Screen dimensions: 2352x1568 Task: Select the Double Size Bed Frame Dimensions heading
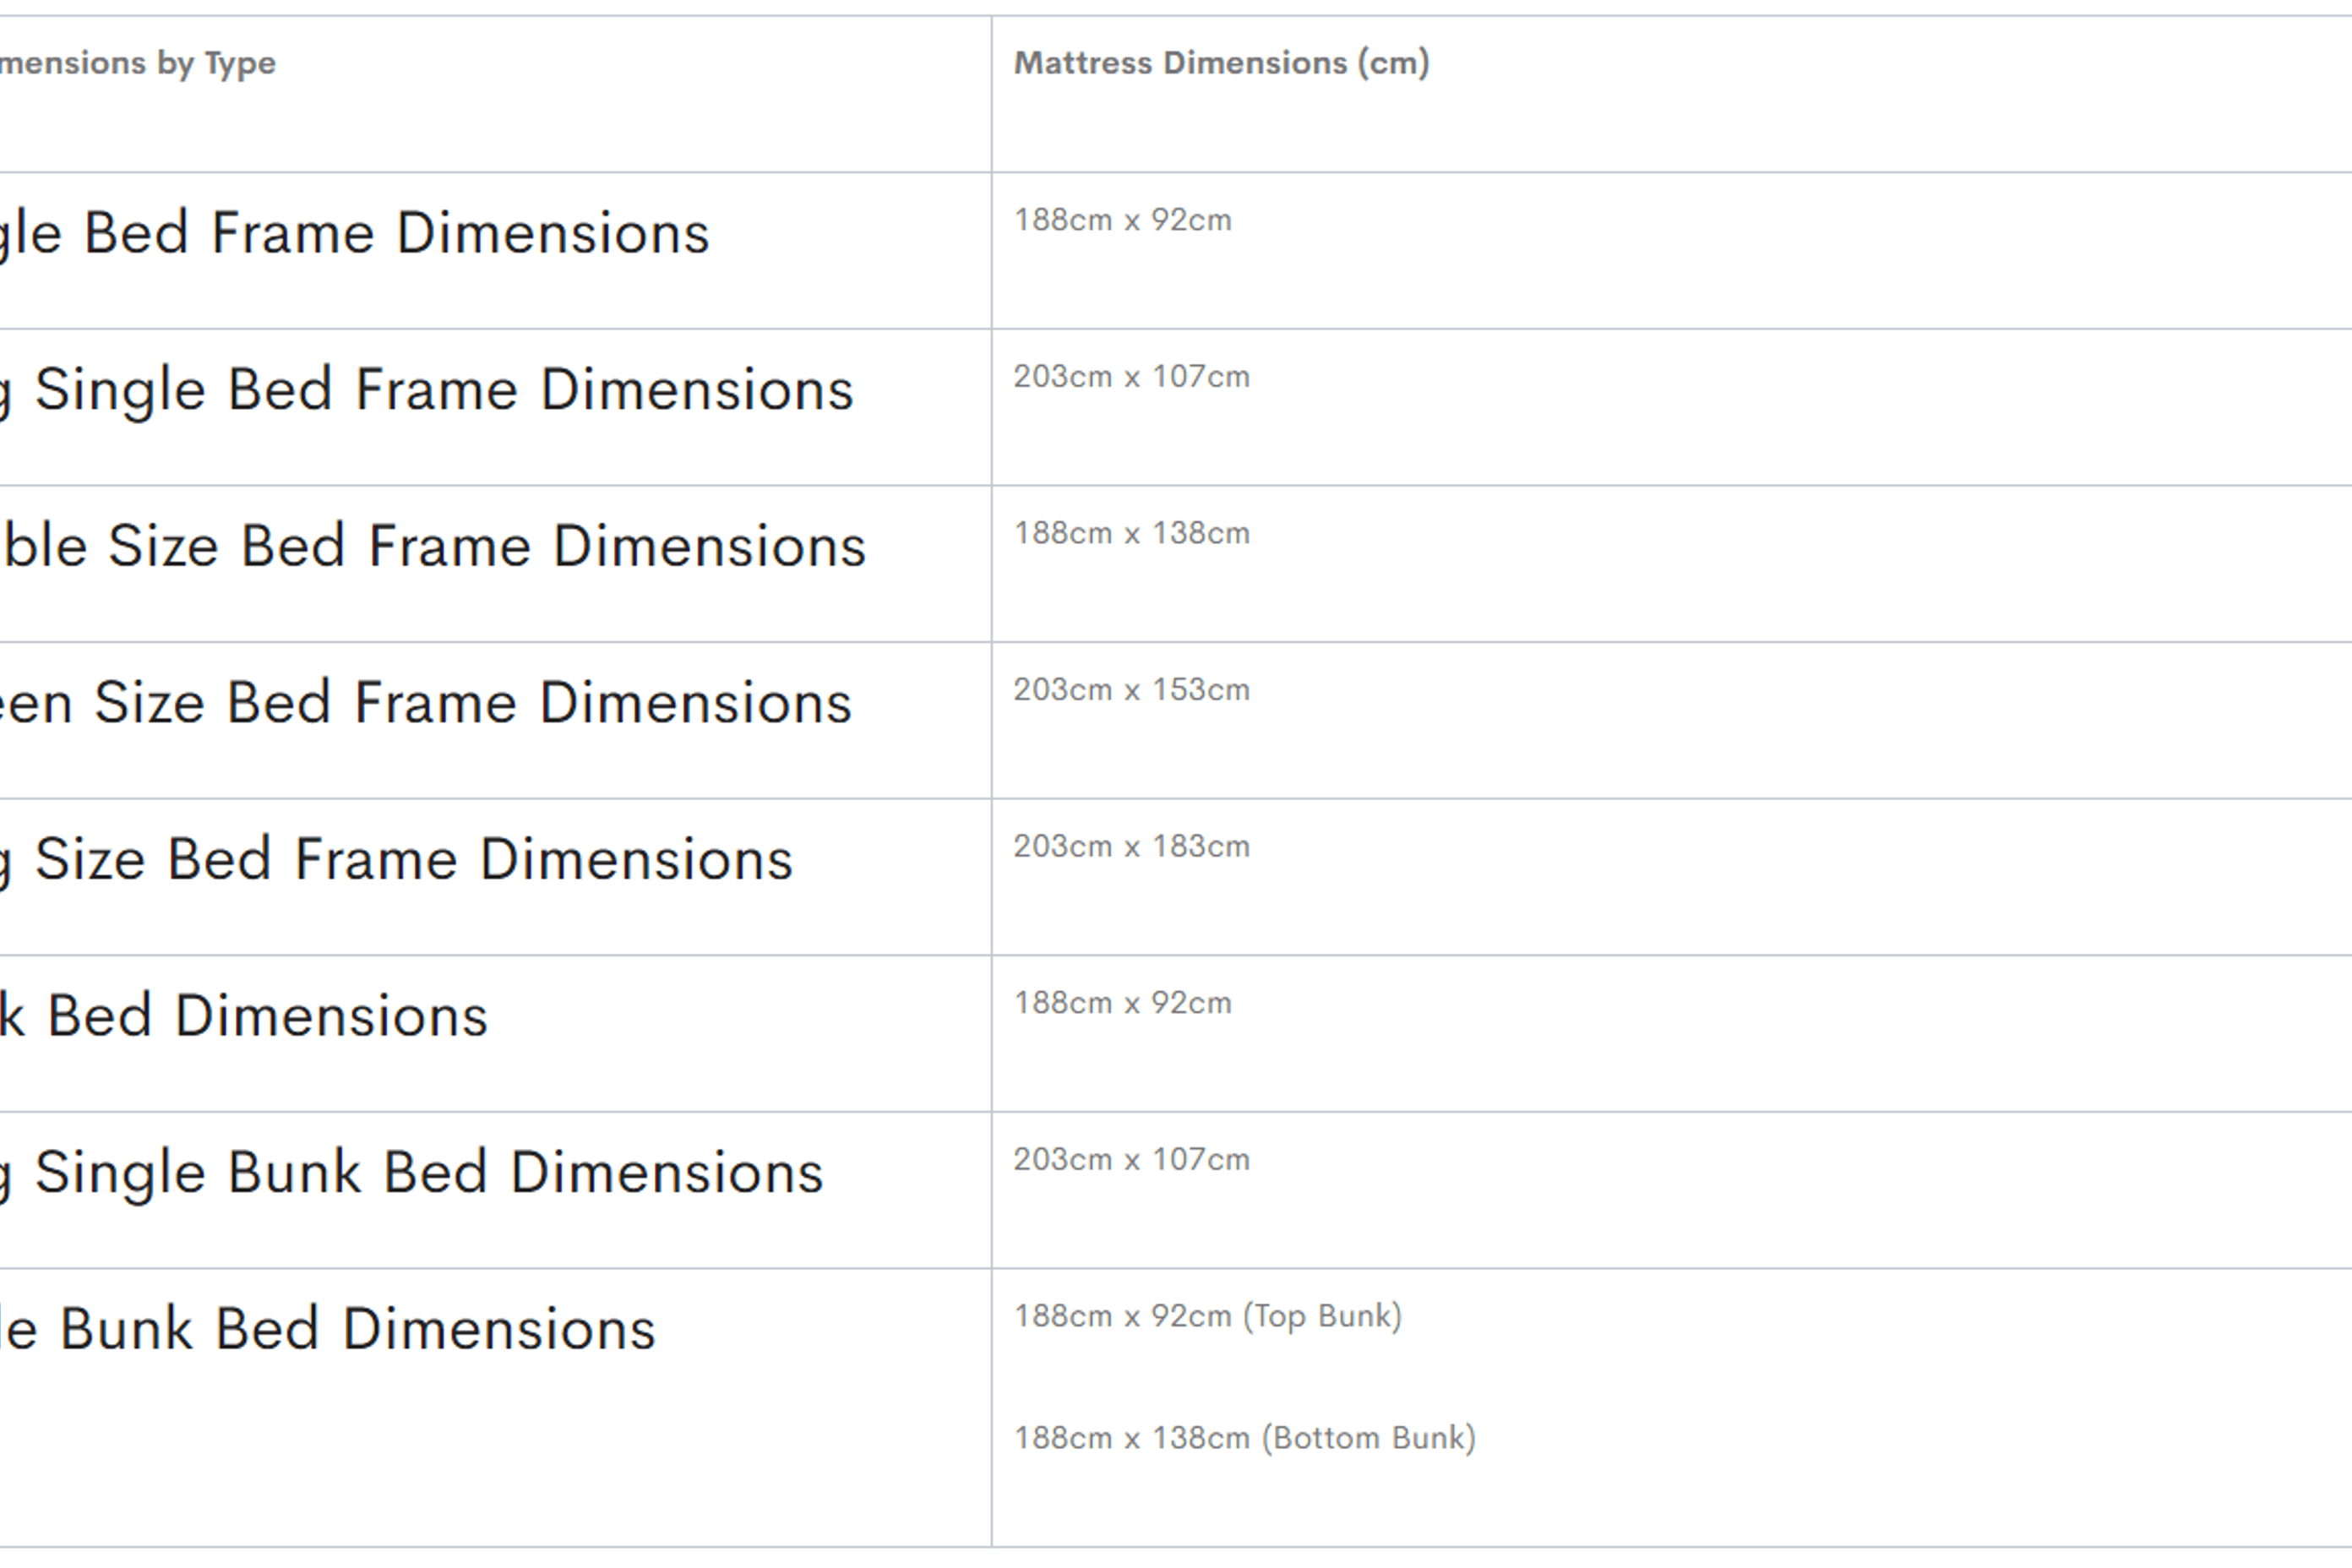click(433, 547)
